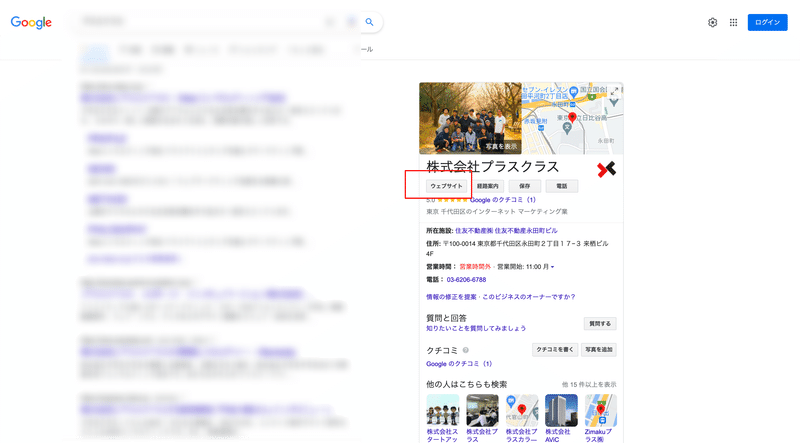800x443 pixels.
Task: Open the 株式会社プラス office photo thumbnail
Action: click(482, 410)
